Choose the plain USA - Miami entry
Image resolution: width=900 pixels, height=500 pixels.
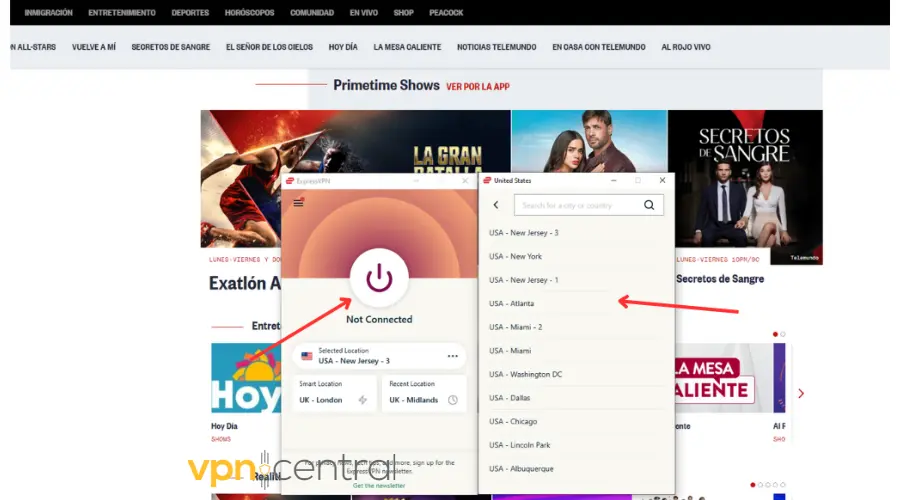[576, 350]
